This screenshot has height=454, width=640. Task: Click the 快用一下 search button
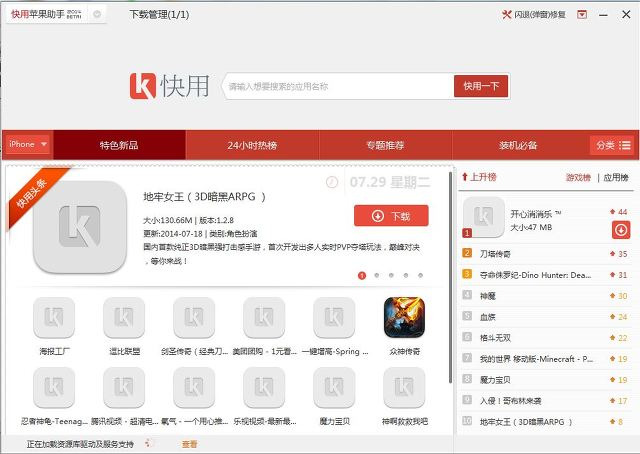pyautogui.click(x=481, y=86)
